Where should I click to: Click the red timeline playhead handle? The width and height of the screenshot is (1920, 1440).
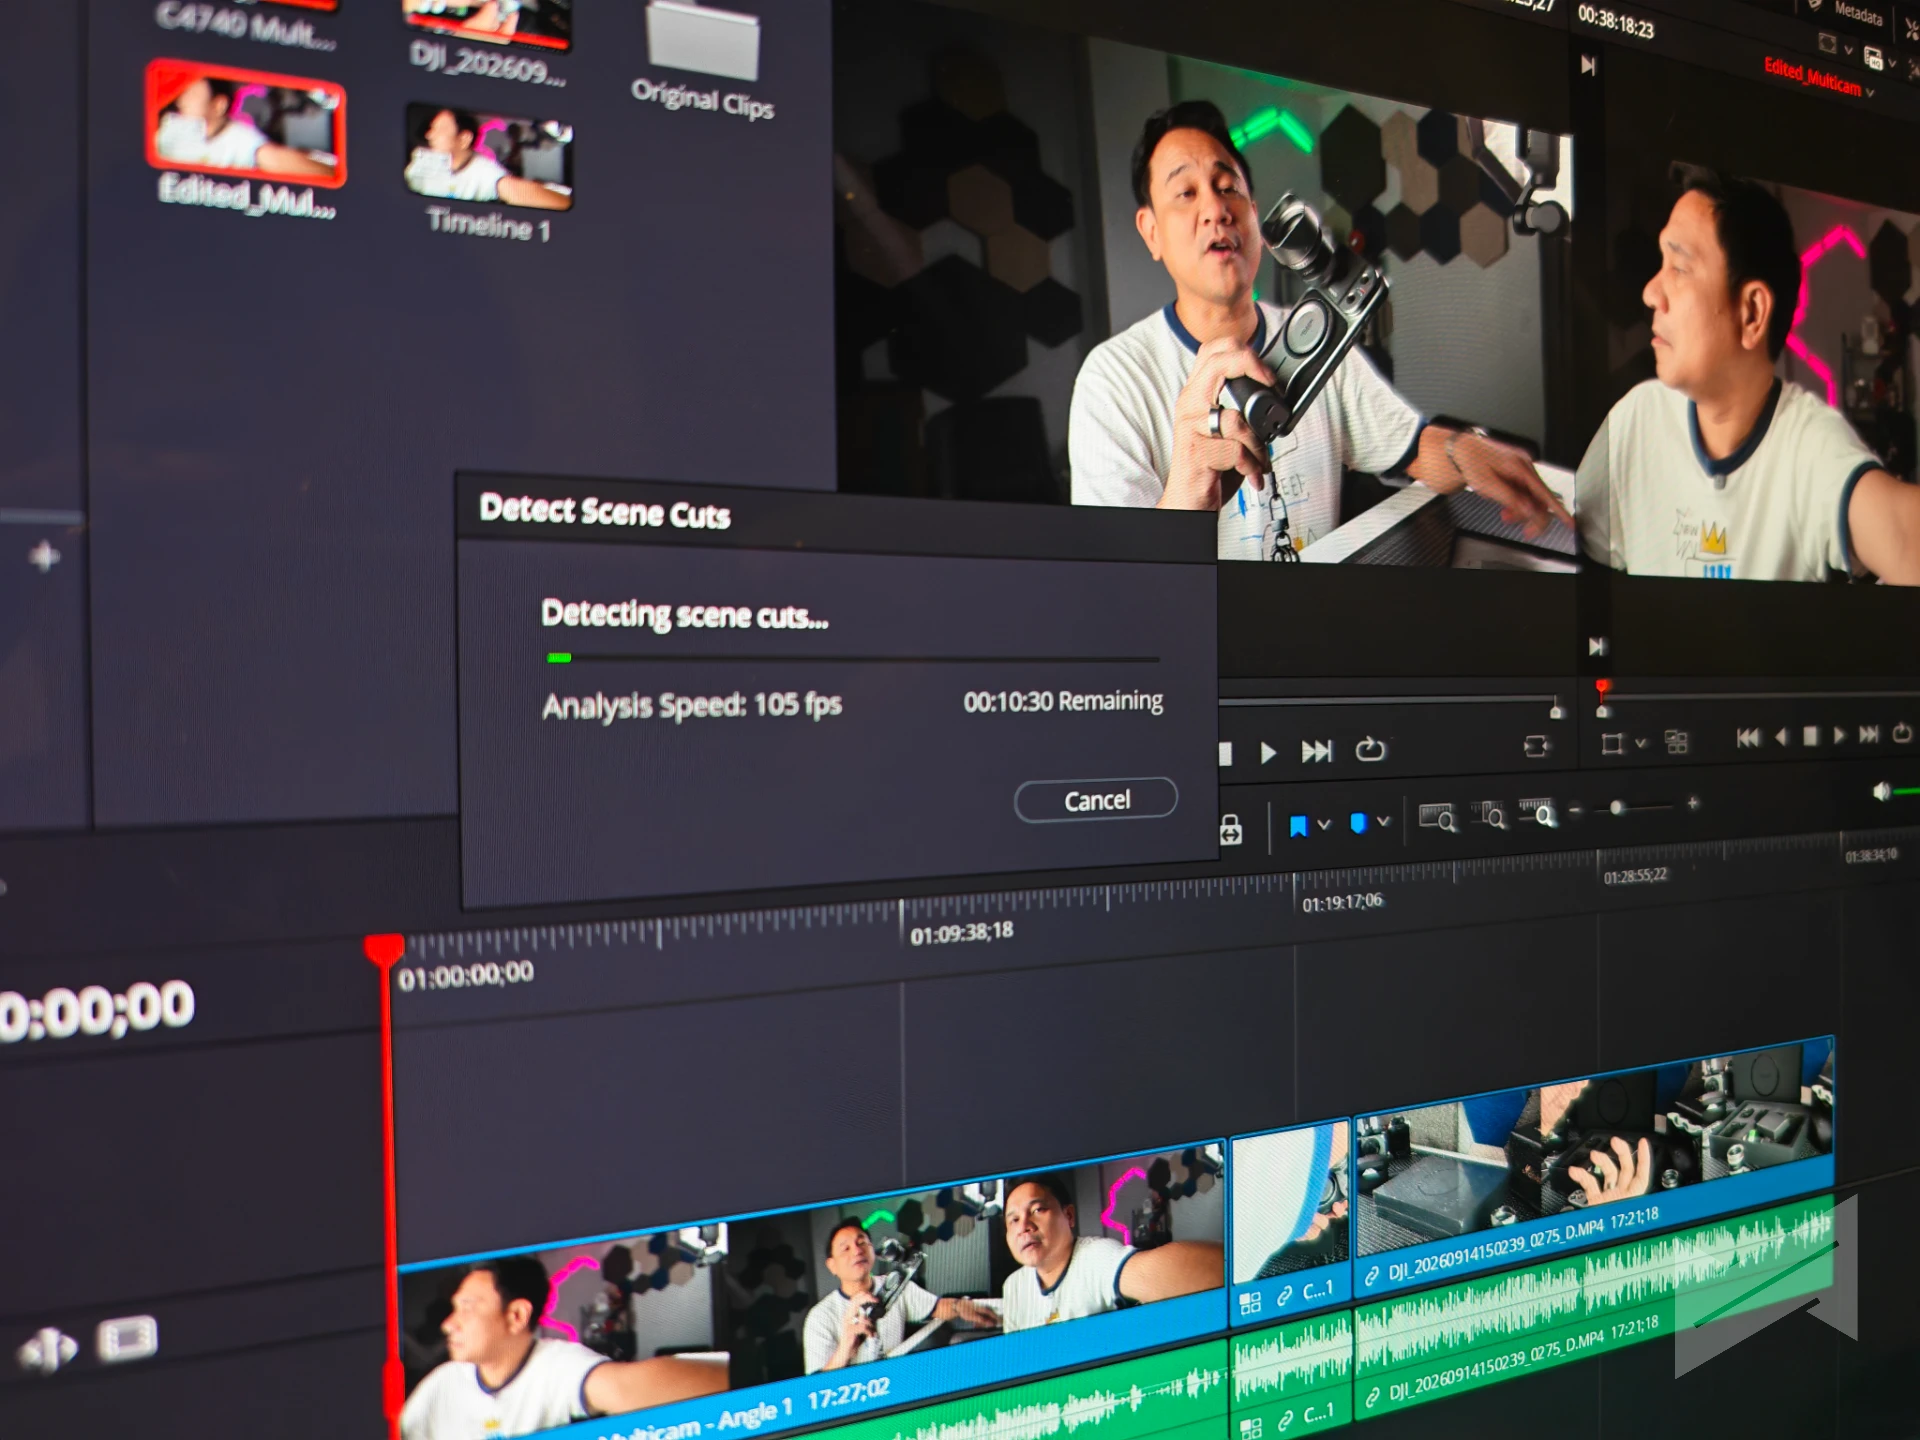pyautogui.click(x=384, y=949)
